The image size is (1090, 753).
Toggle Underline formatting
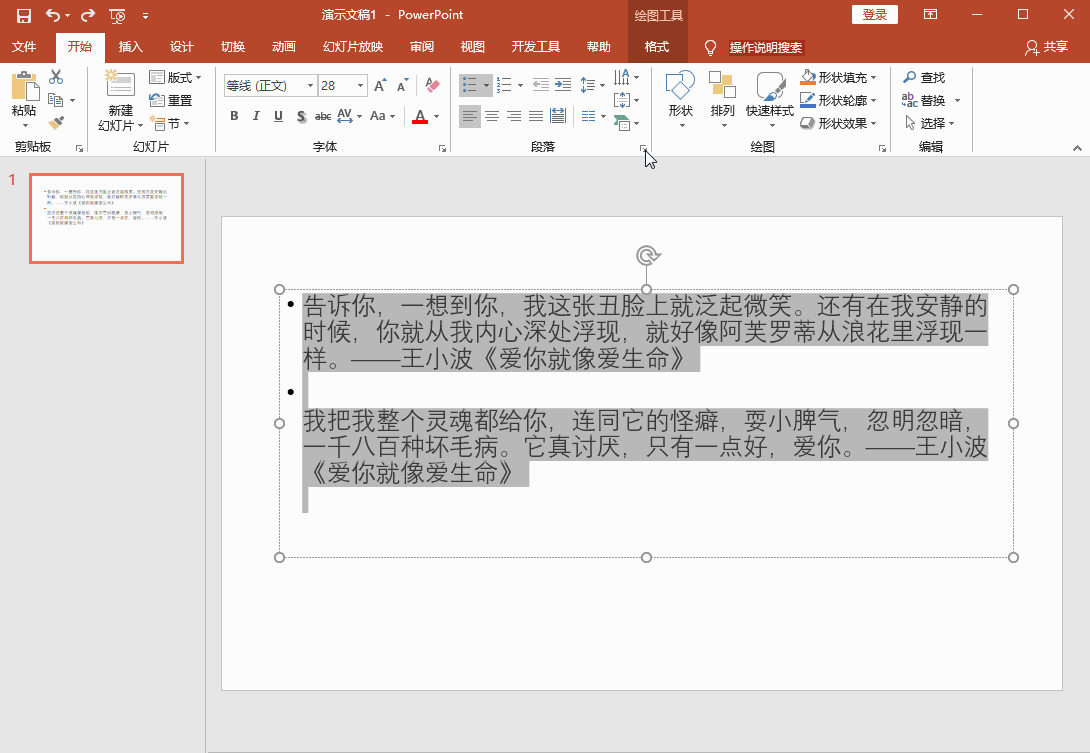[278, 116]
